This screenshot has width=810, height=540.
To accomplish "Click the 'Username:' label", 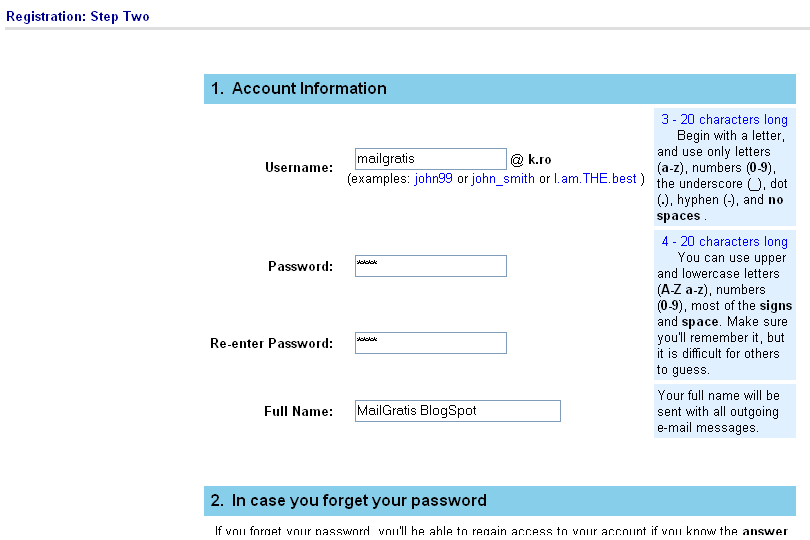I will [x=299, y=167].
